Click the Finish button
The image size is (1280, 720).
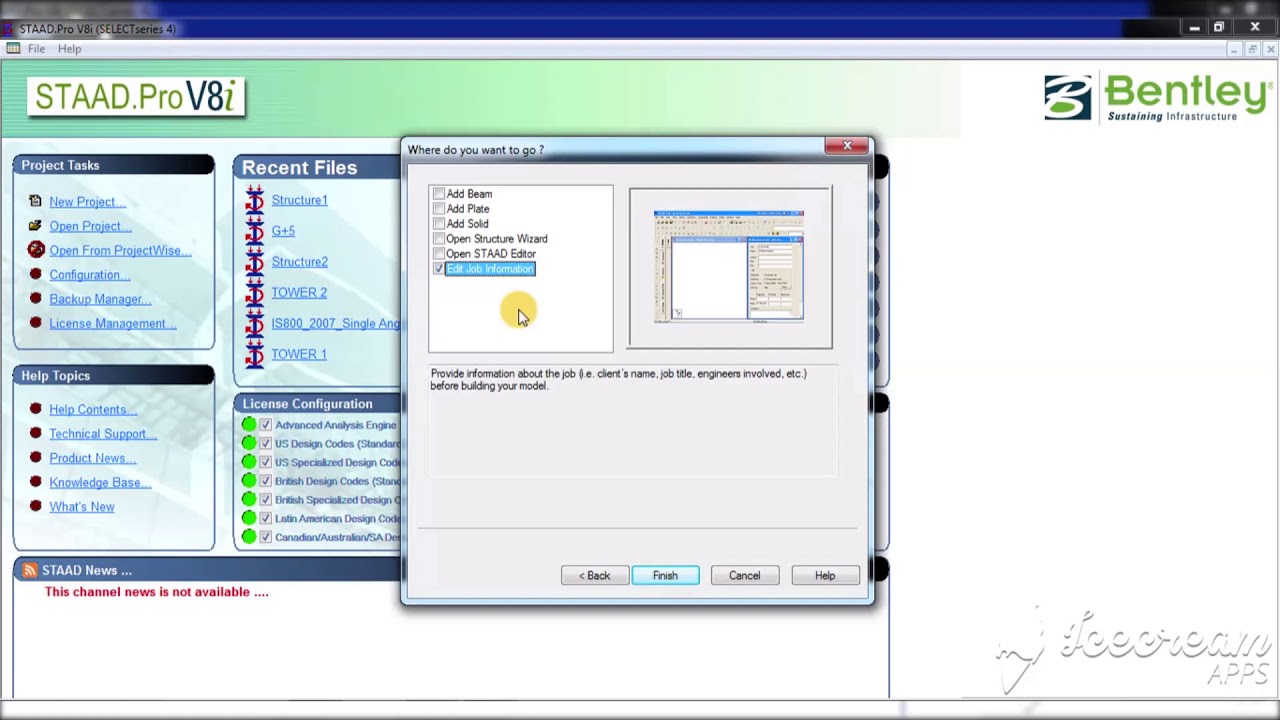coord(665,576)
